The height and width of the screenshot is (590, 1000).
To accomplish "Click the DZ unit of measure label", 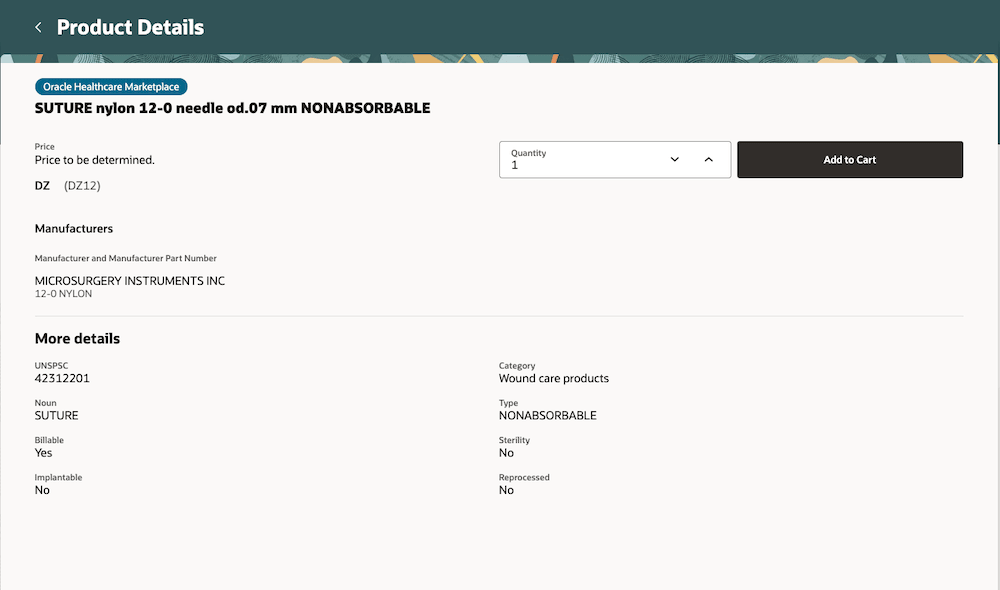I will point(41,185).
